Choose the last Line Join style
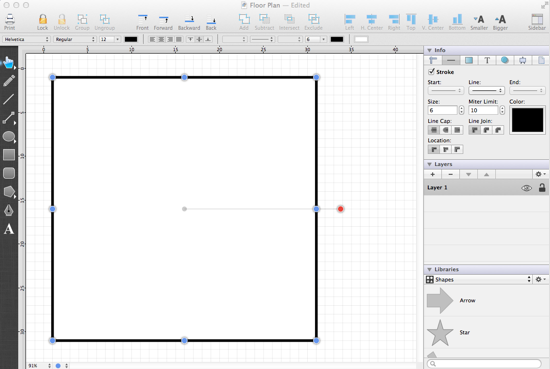This screenshot has height=369, width=550. click(498, 130)
